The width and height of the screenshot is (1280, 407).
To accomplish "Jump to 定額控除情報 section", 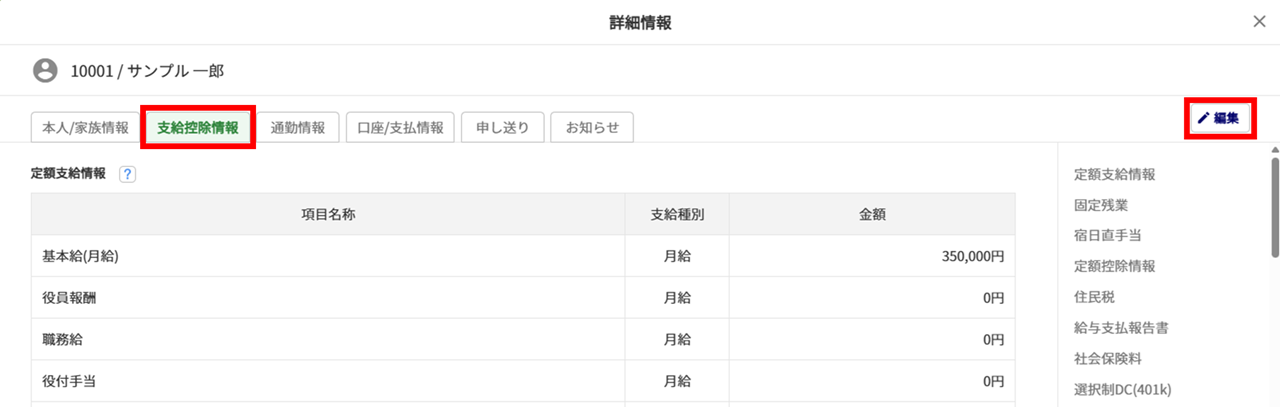I will (x=1114, y=266).
